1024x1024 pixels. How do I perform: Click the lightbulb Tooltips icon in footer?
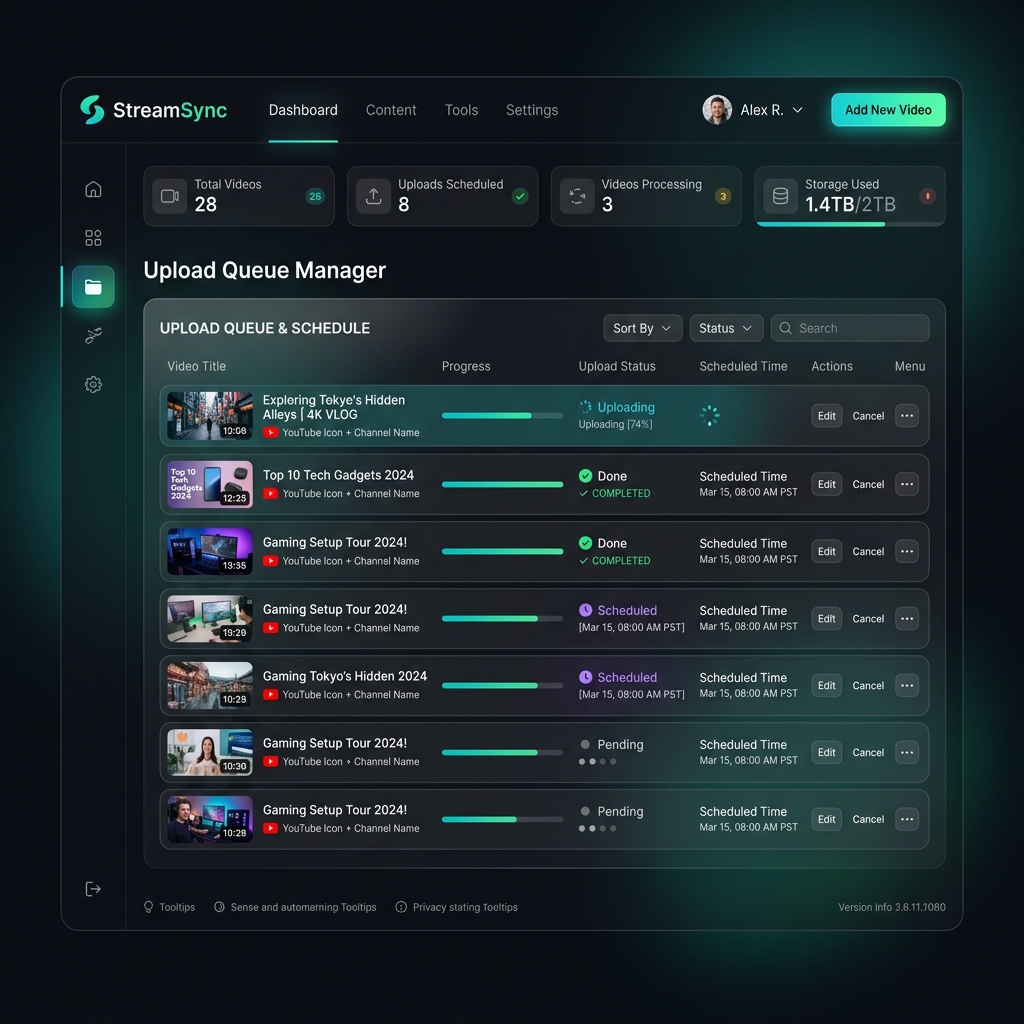click(148, 907)
